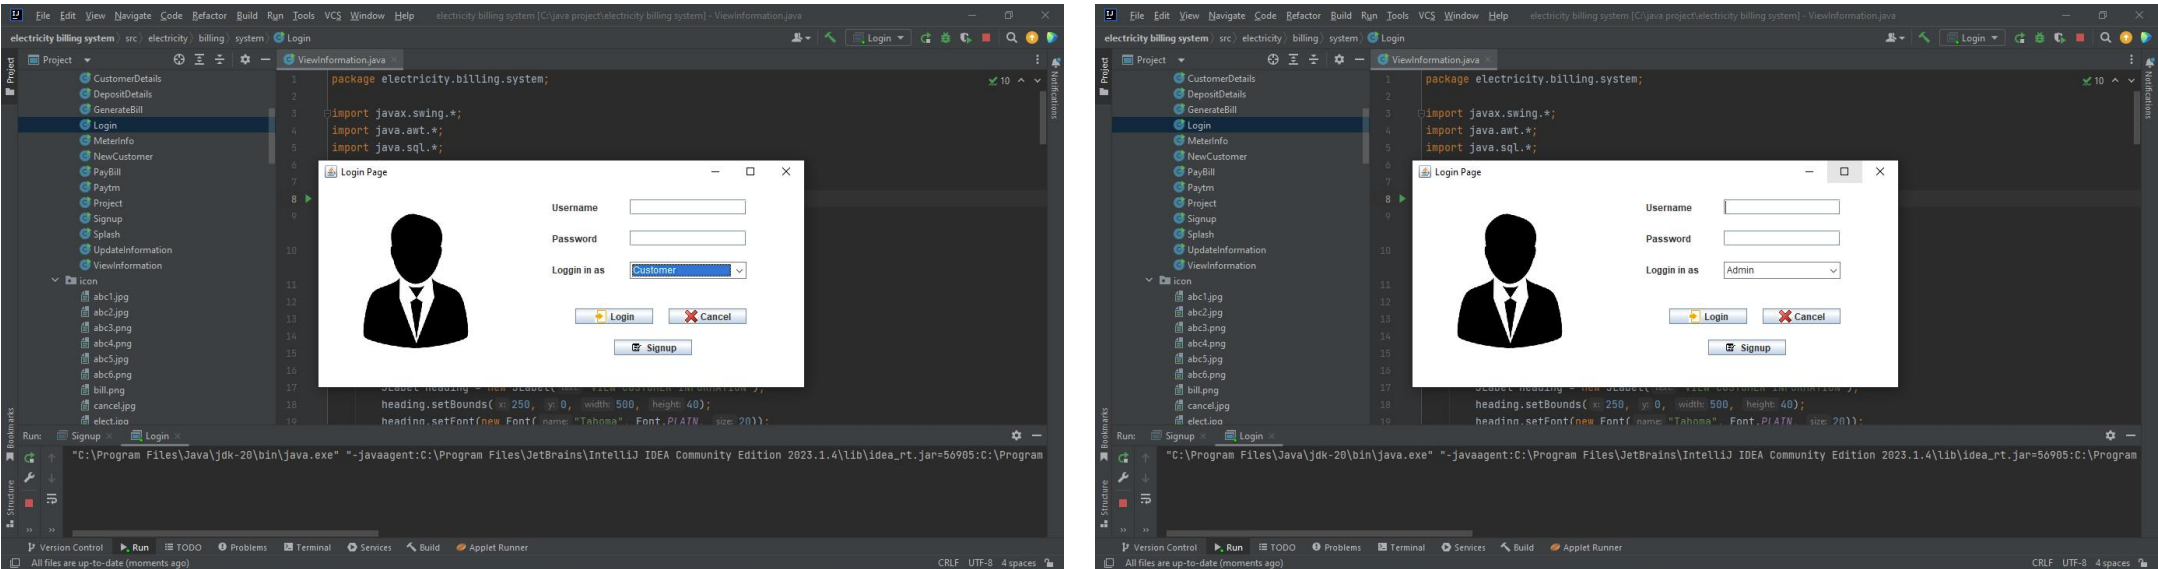
Task: Open the combo box showing Admin
Action: point(1782,270)
